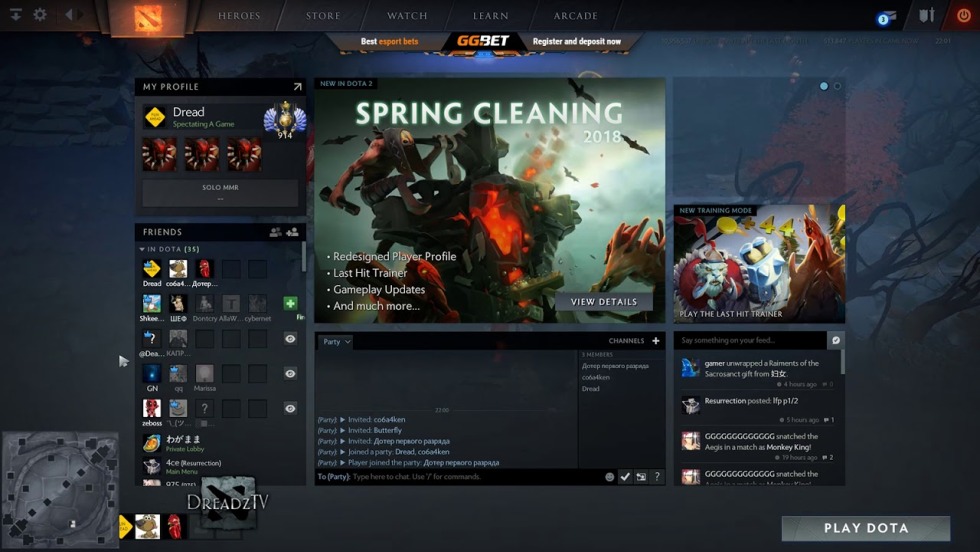
Task: Expand My Profile with arrow icon
Action: click(x=297, y=87)
